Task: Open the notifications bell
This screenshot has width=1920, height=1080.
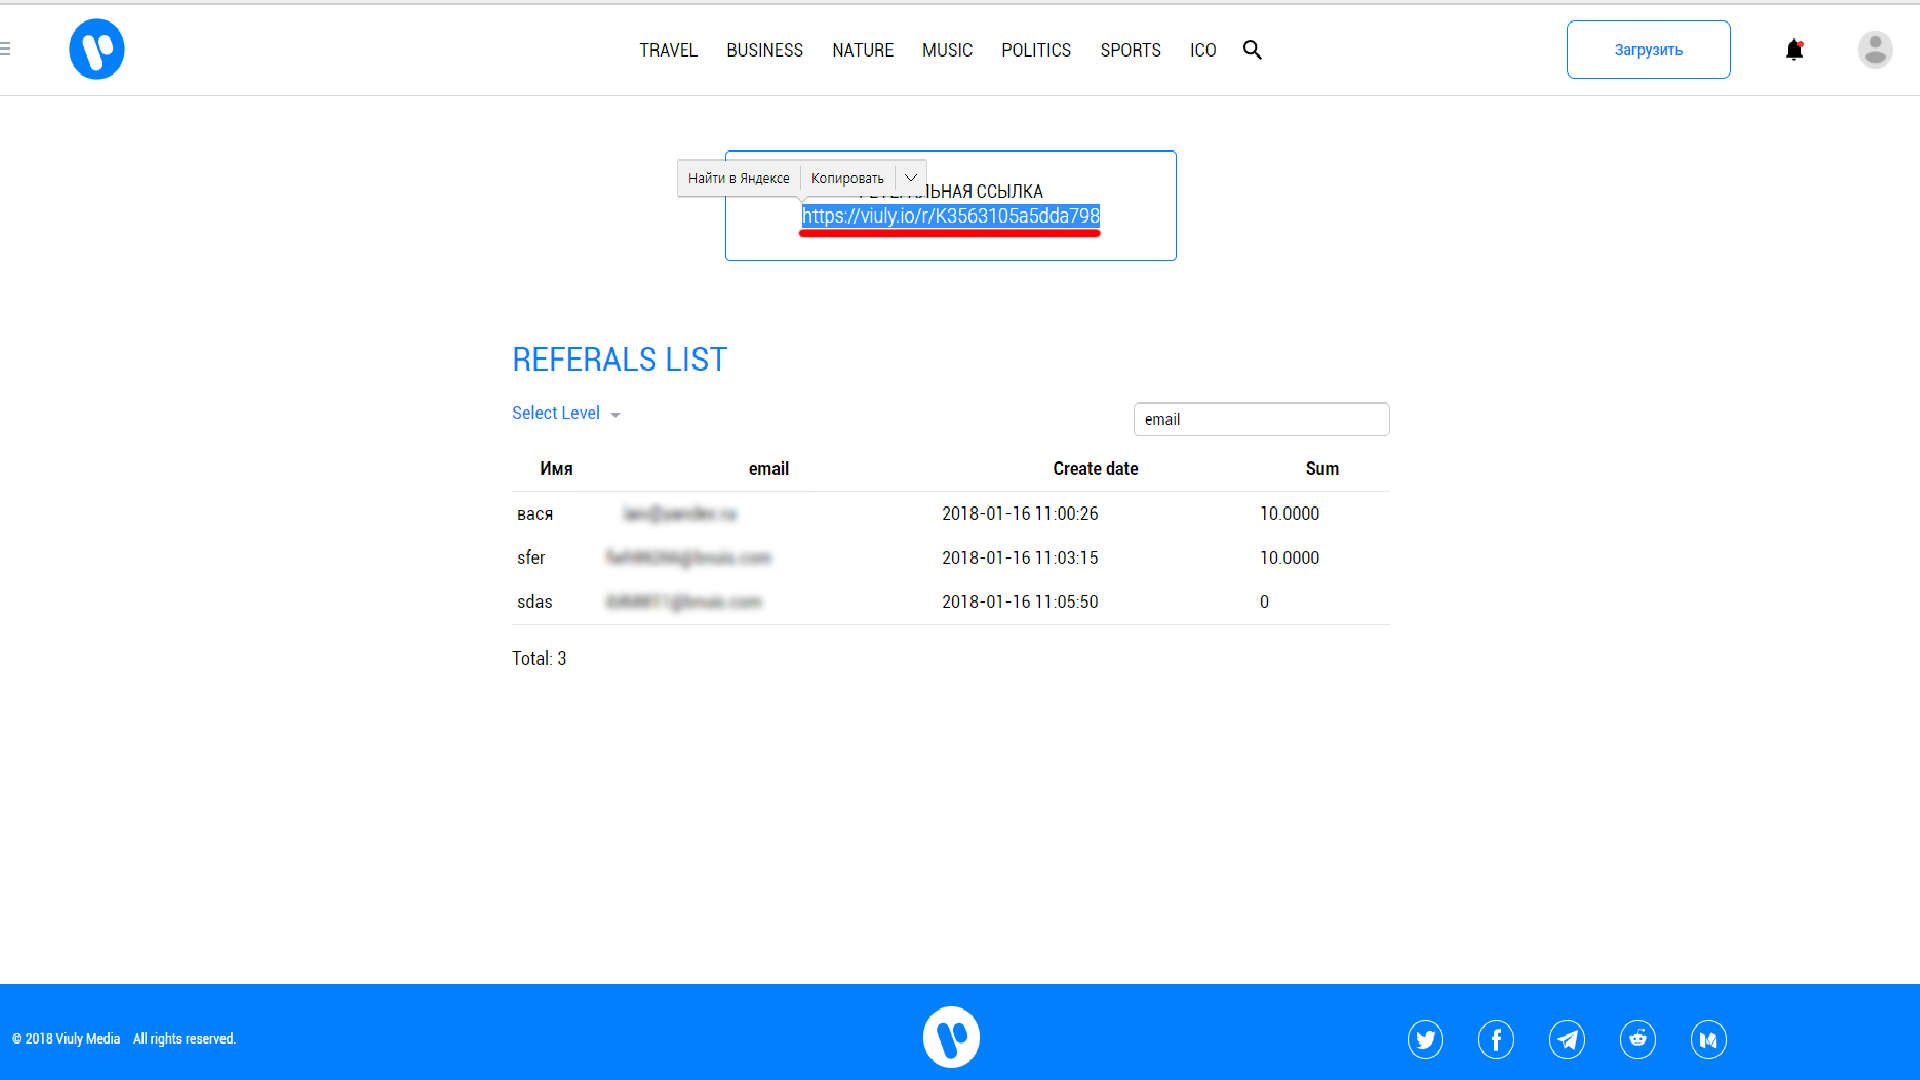Action: click(1794, 50)
